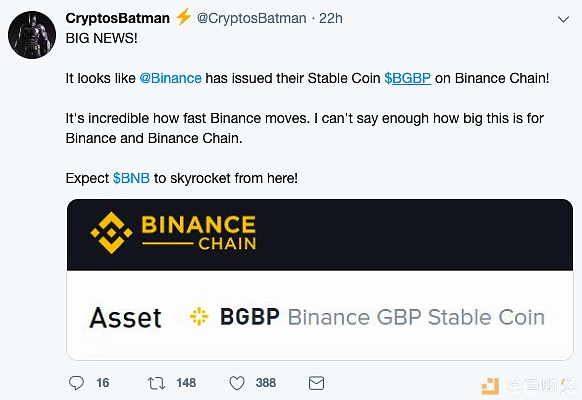Expand the tweet options chevron menu
Screen dimensions: 582x400
pyautogui.click(x=563, y=19)
